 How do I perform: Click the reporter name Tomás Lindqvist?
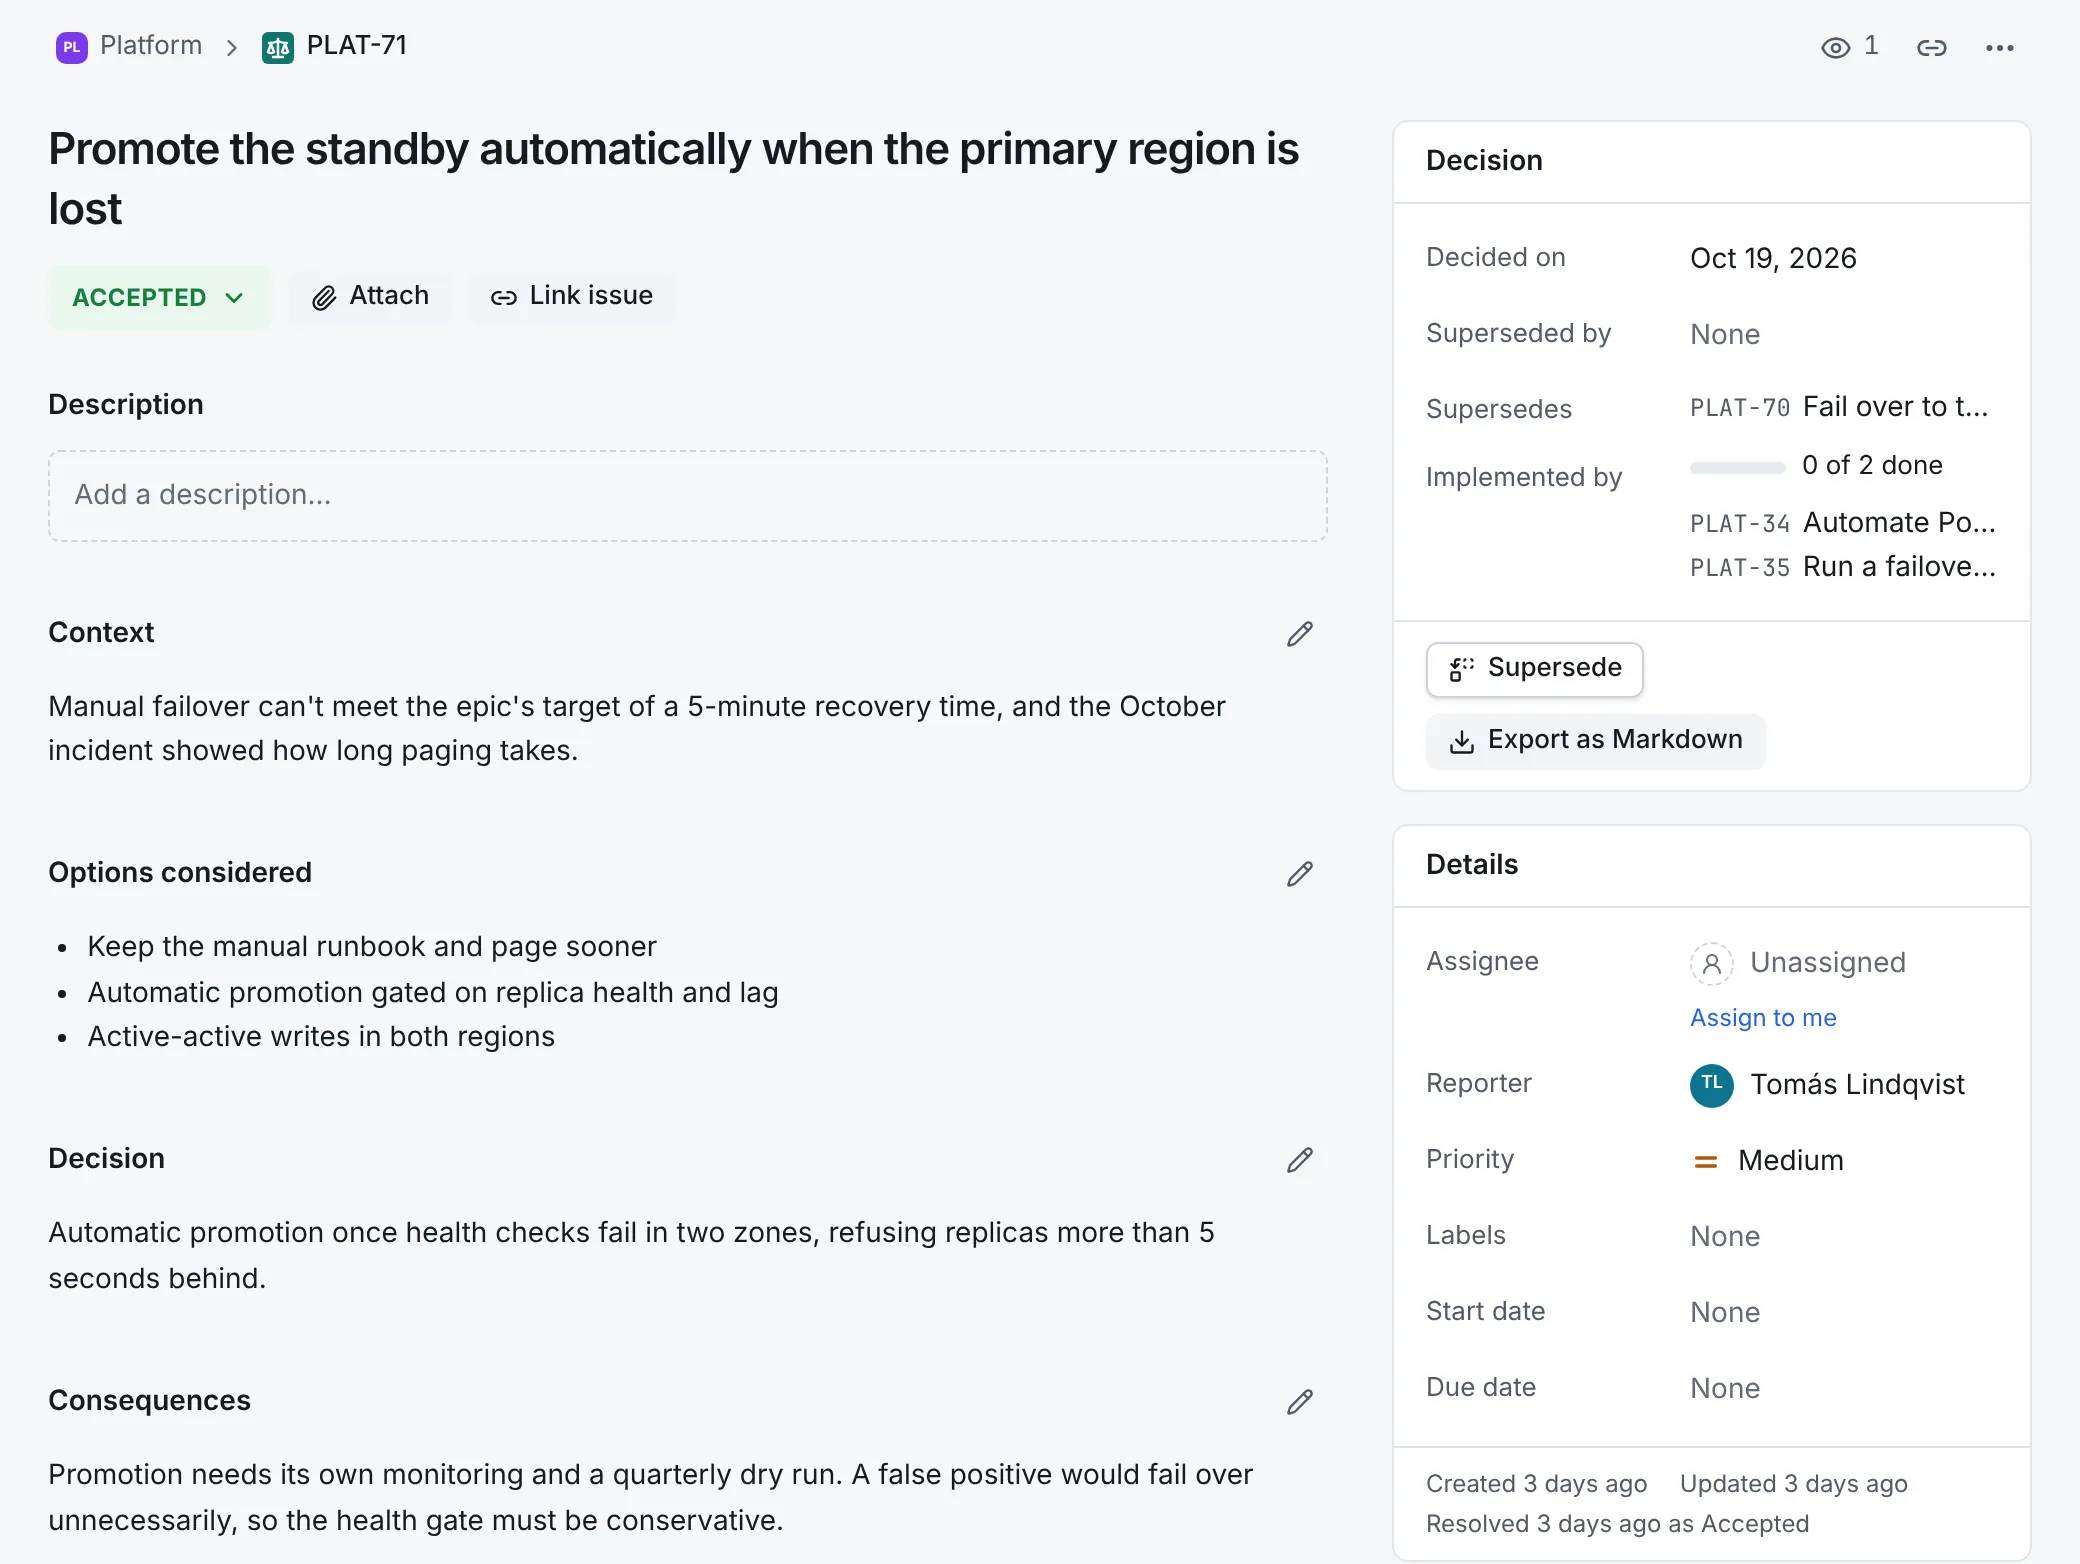coord(1858,1085)
